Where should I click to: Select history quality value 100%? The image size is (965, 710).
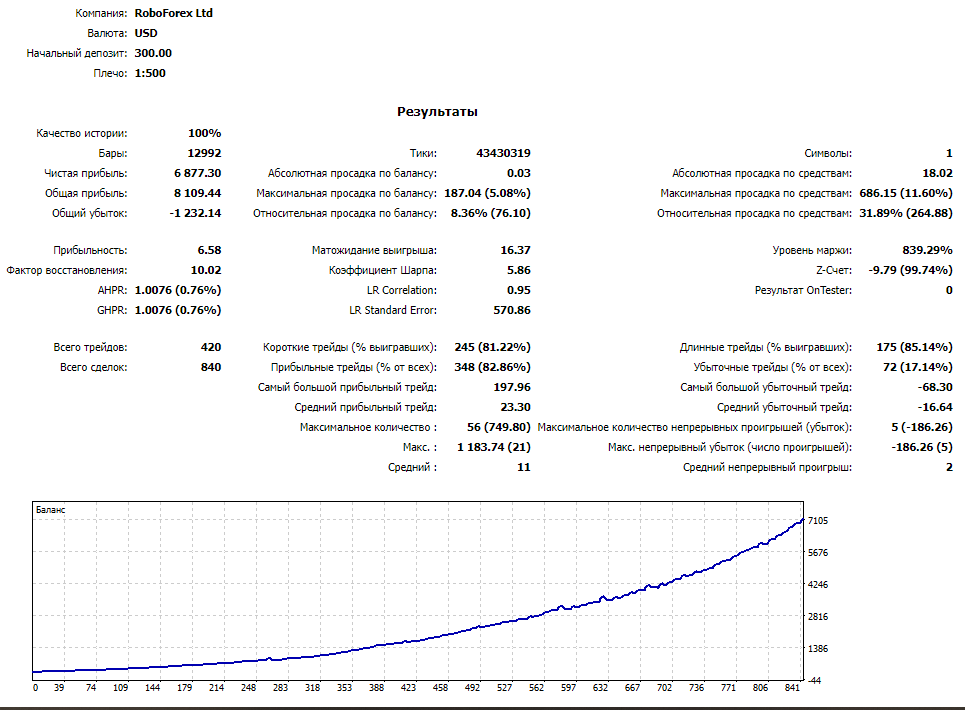click(x=204, y=133)
